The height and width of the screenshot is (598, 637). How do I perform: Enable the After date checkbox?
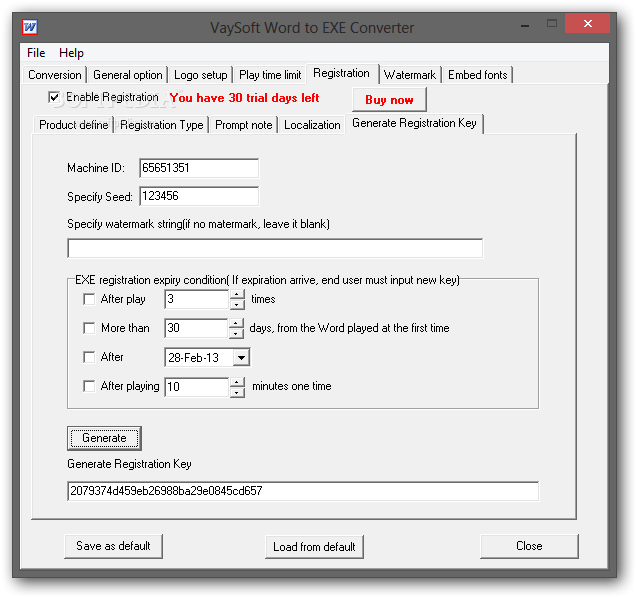[x=89, y=357]
